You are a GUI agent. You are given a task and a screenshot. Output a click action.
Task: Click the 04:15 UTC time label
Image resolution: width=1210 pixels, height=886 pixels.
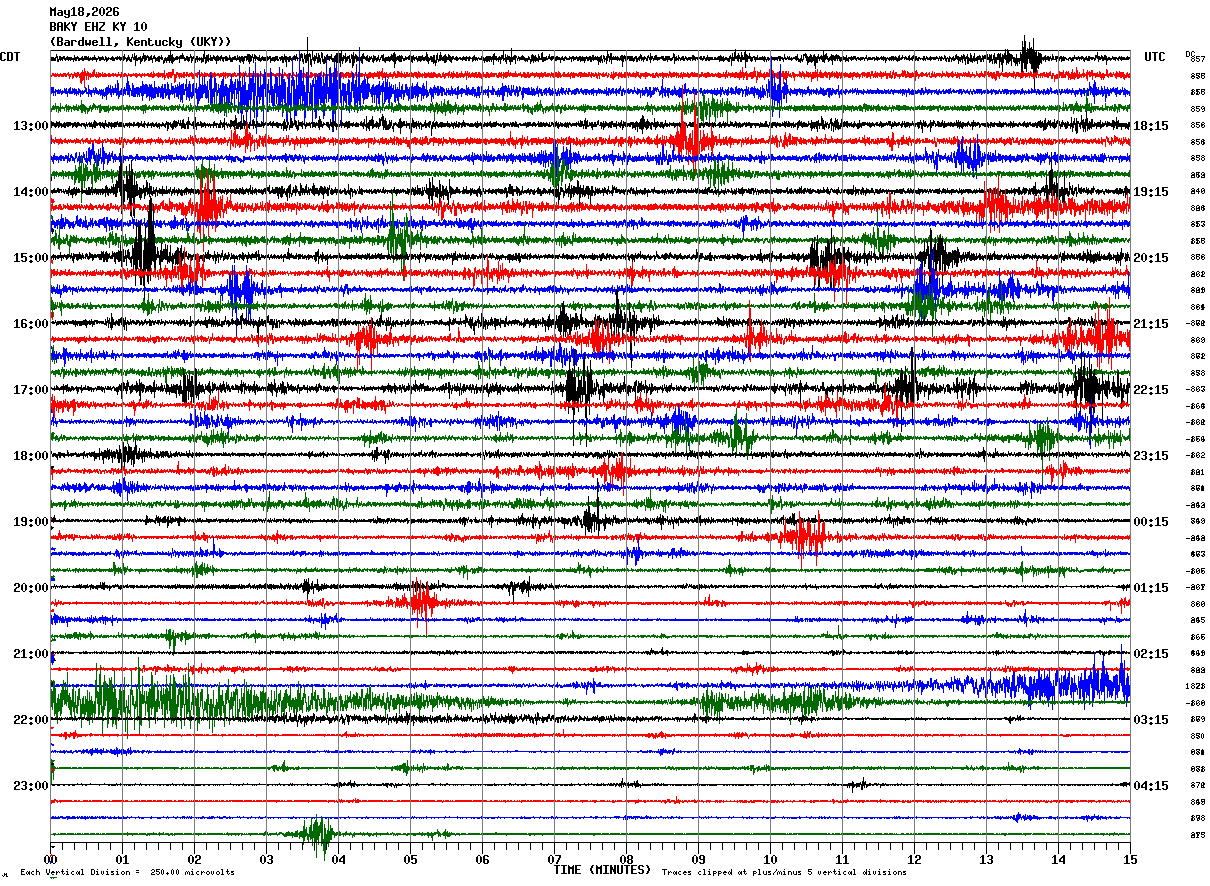(x=1151, y=786)
